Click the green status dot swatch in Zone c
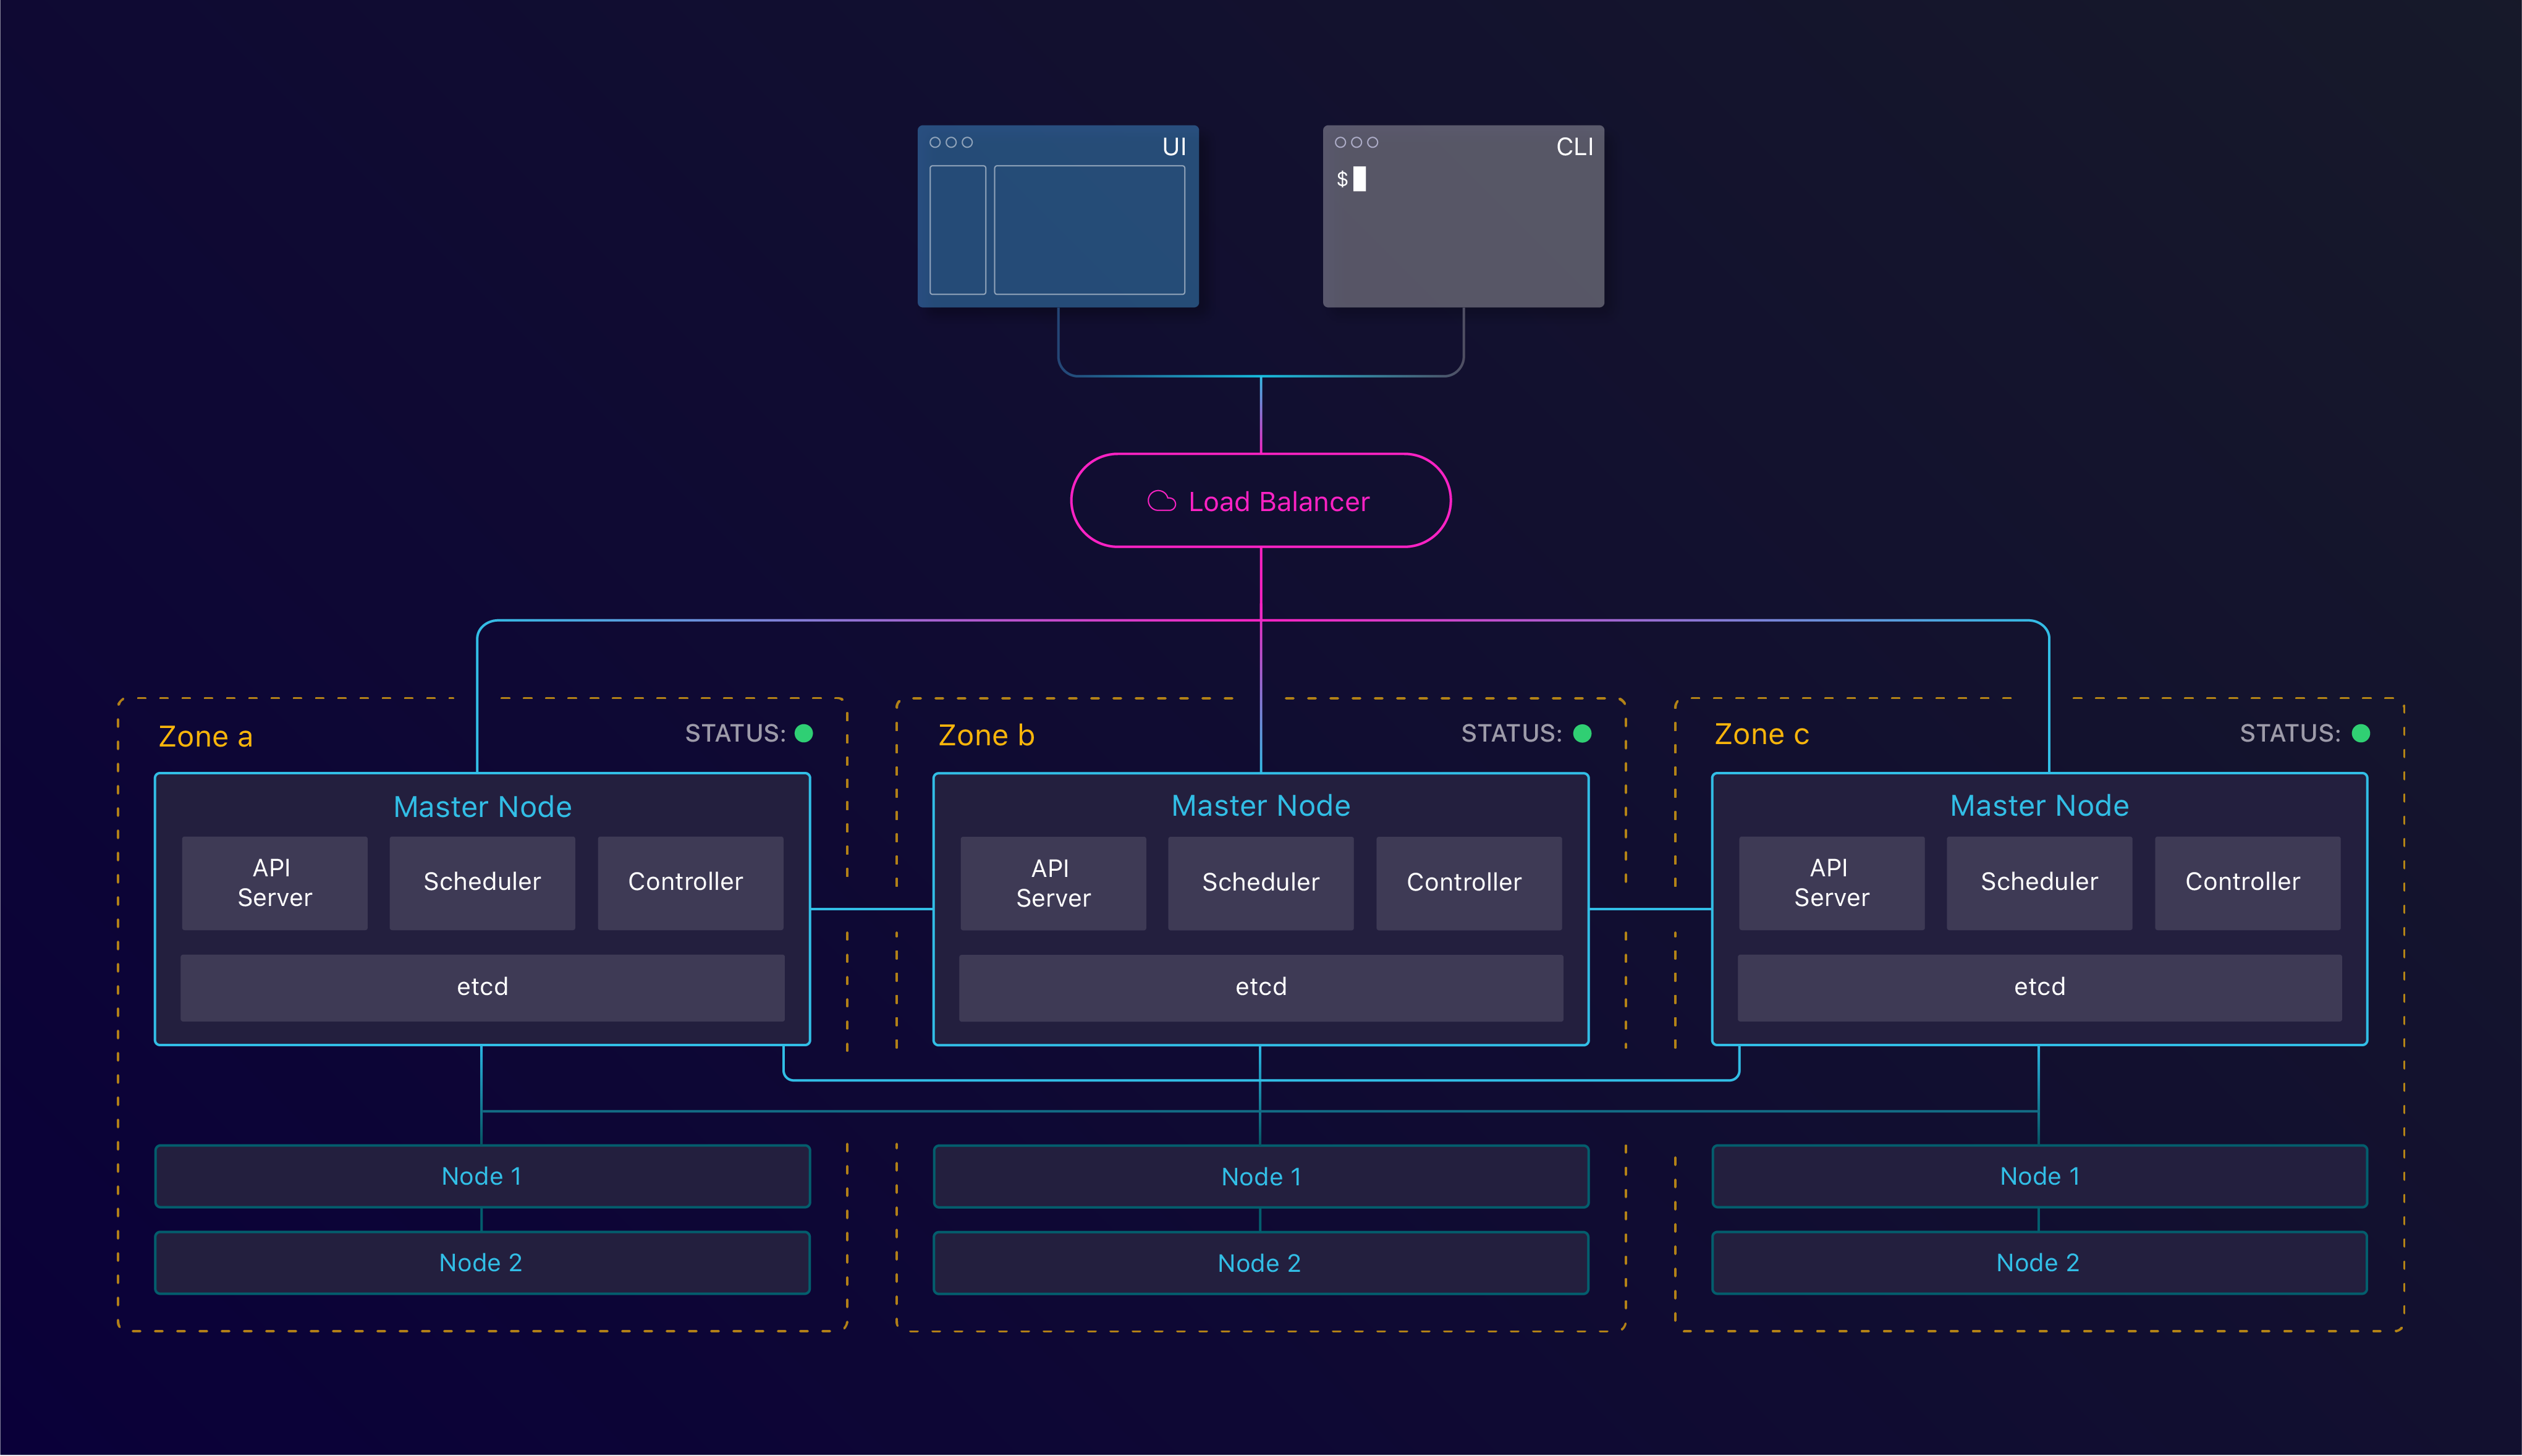Viewport: 2522px width, 1456px height. 2361,733
